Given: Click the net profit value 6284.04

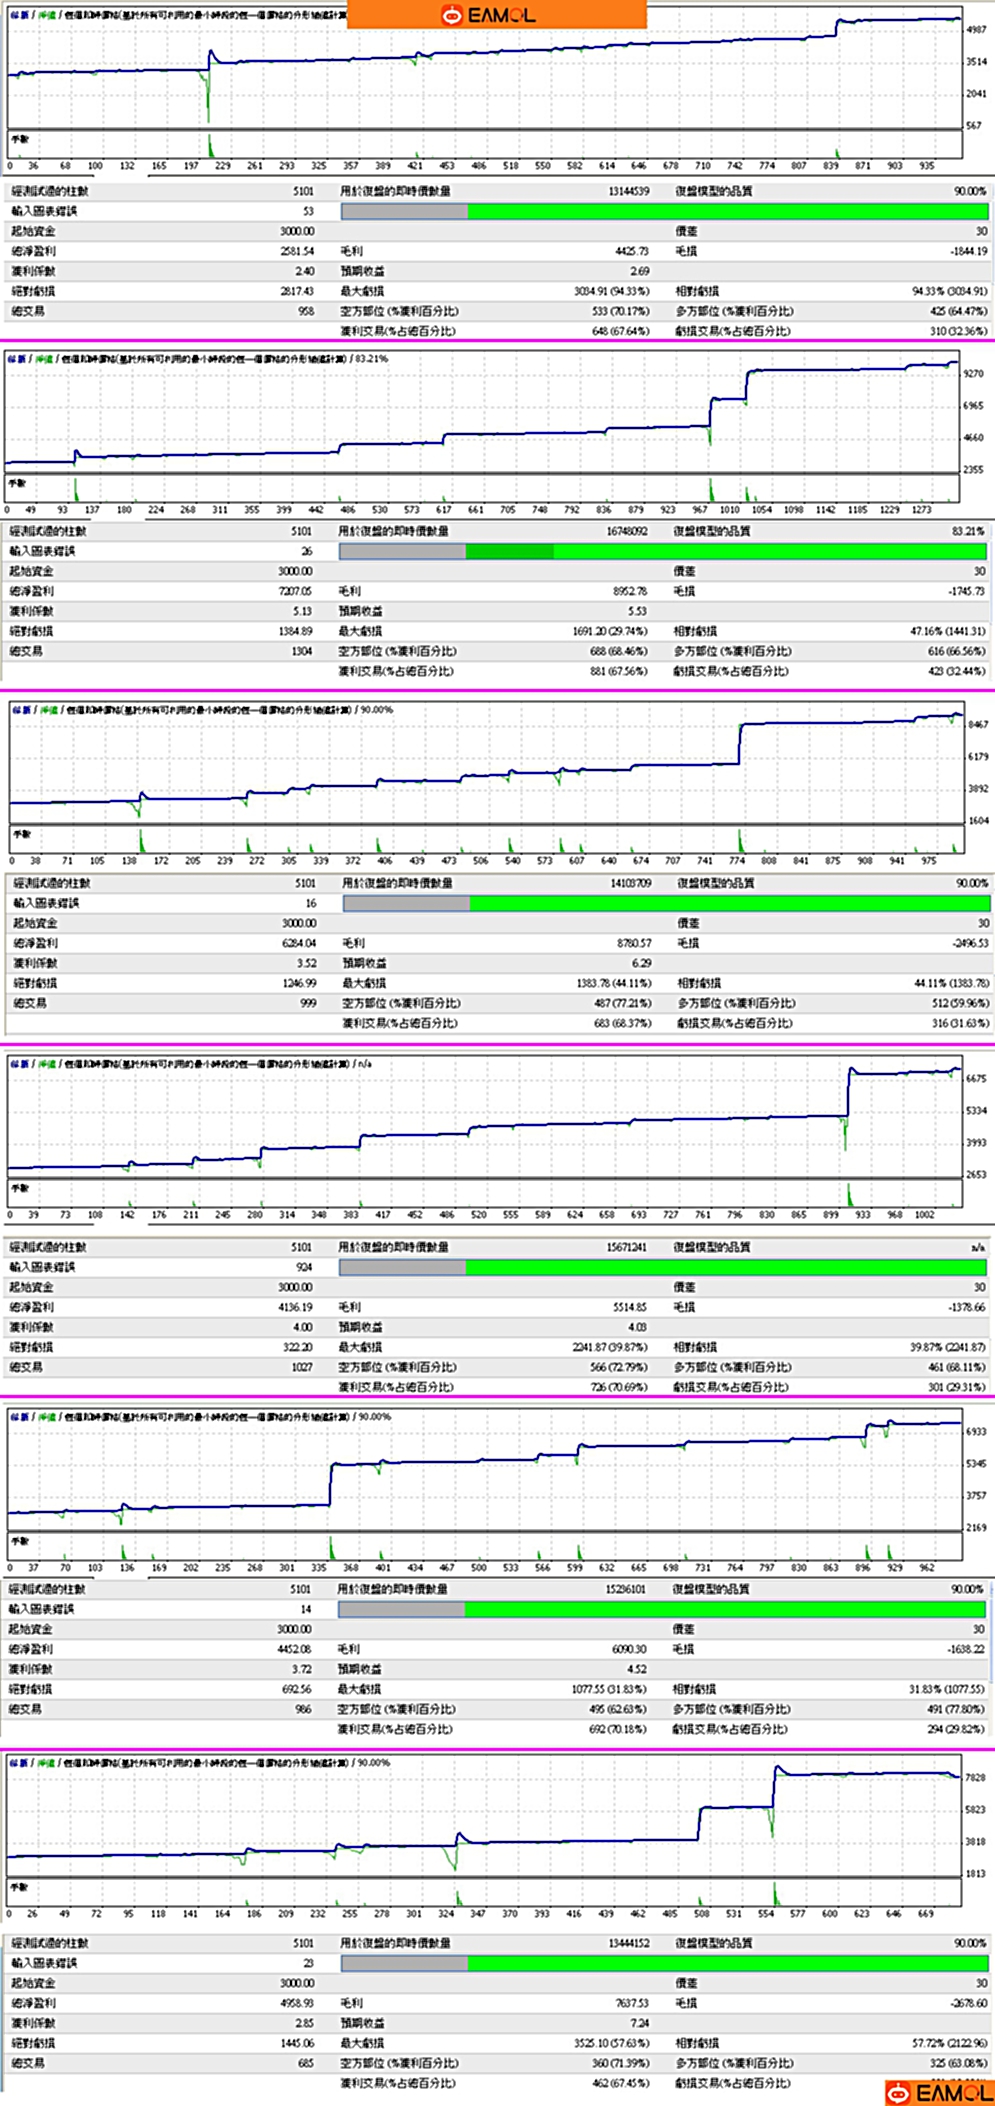Looking at the screenshot, I should point(299,943).
